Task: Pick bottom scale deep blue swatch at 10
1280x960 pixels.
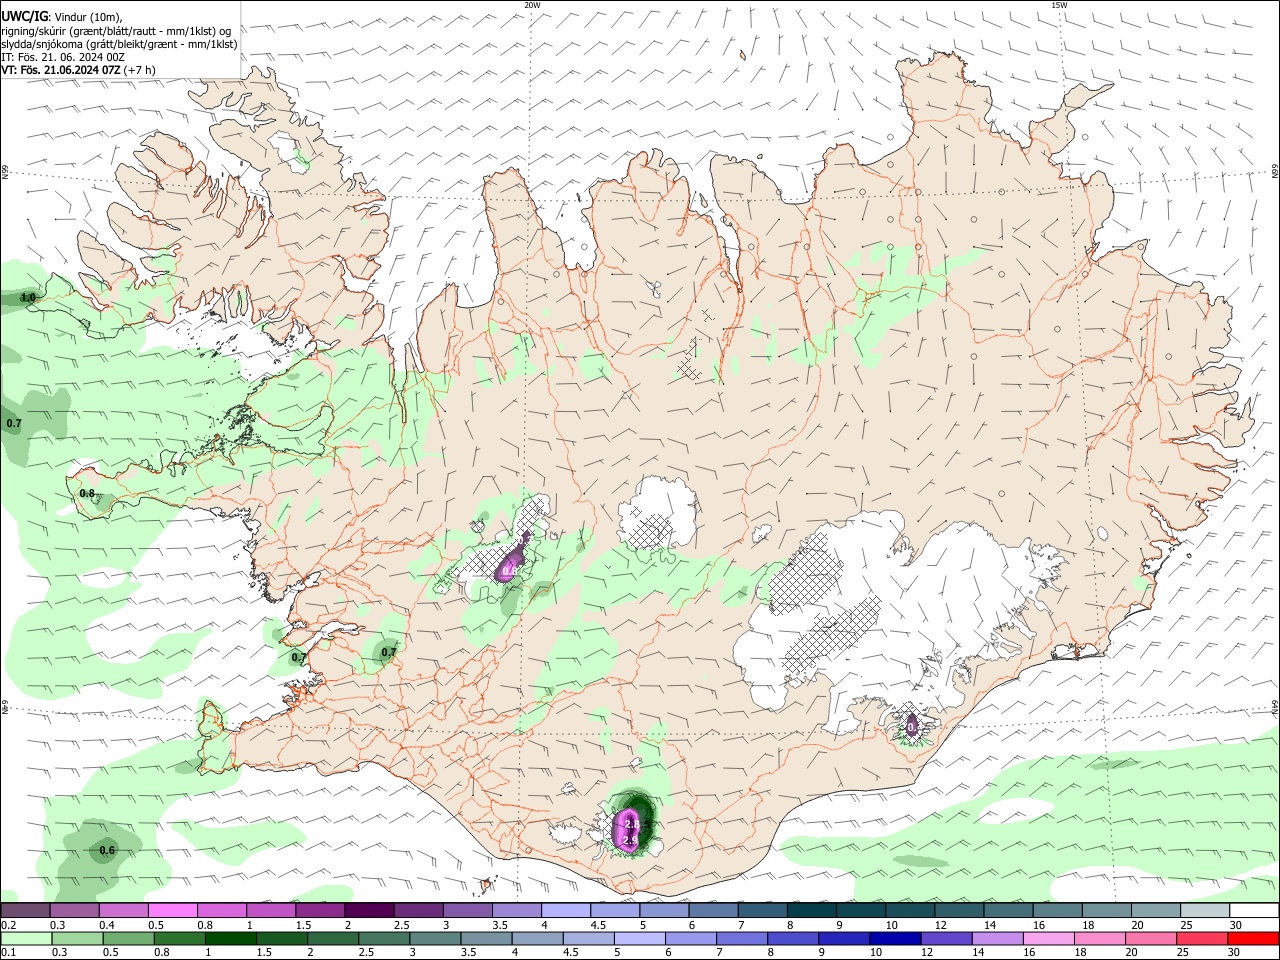Action: (x=893, y=938)
